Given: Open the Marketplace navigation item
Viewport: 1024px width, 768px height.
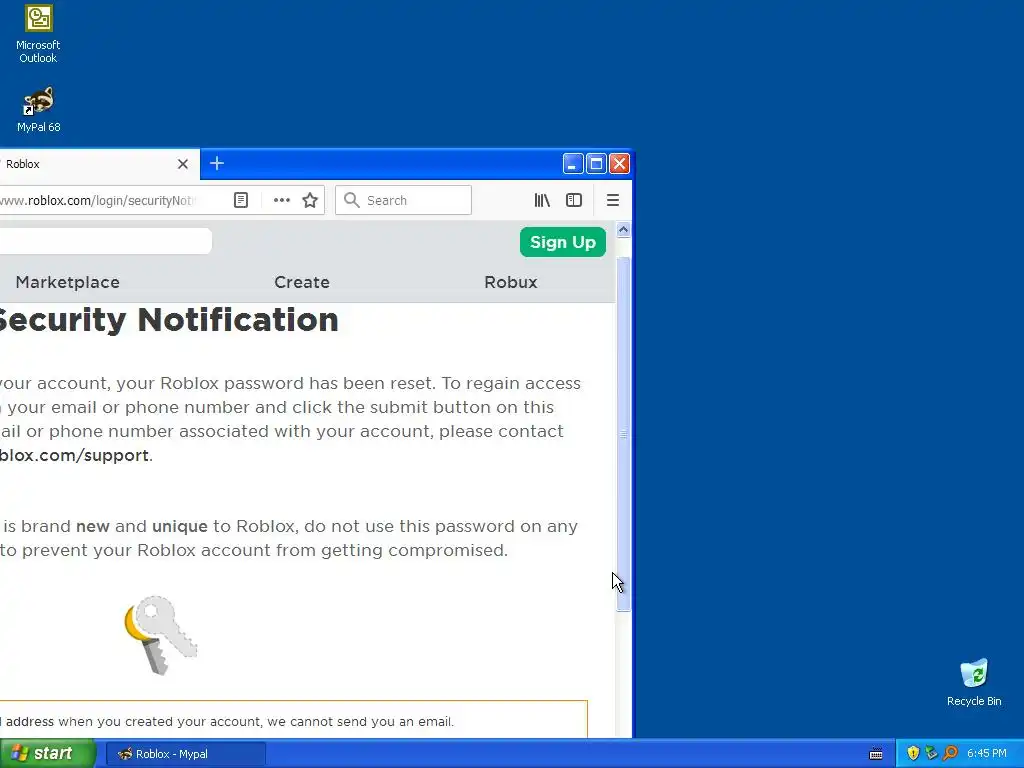Looking at the screenshot, I should pos(68,282).
